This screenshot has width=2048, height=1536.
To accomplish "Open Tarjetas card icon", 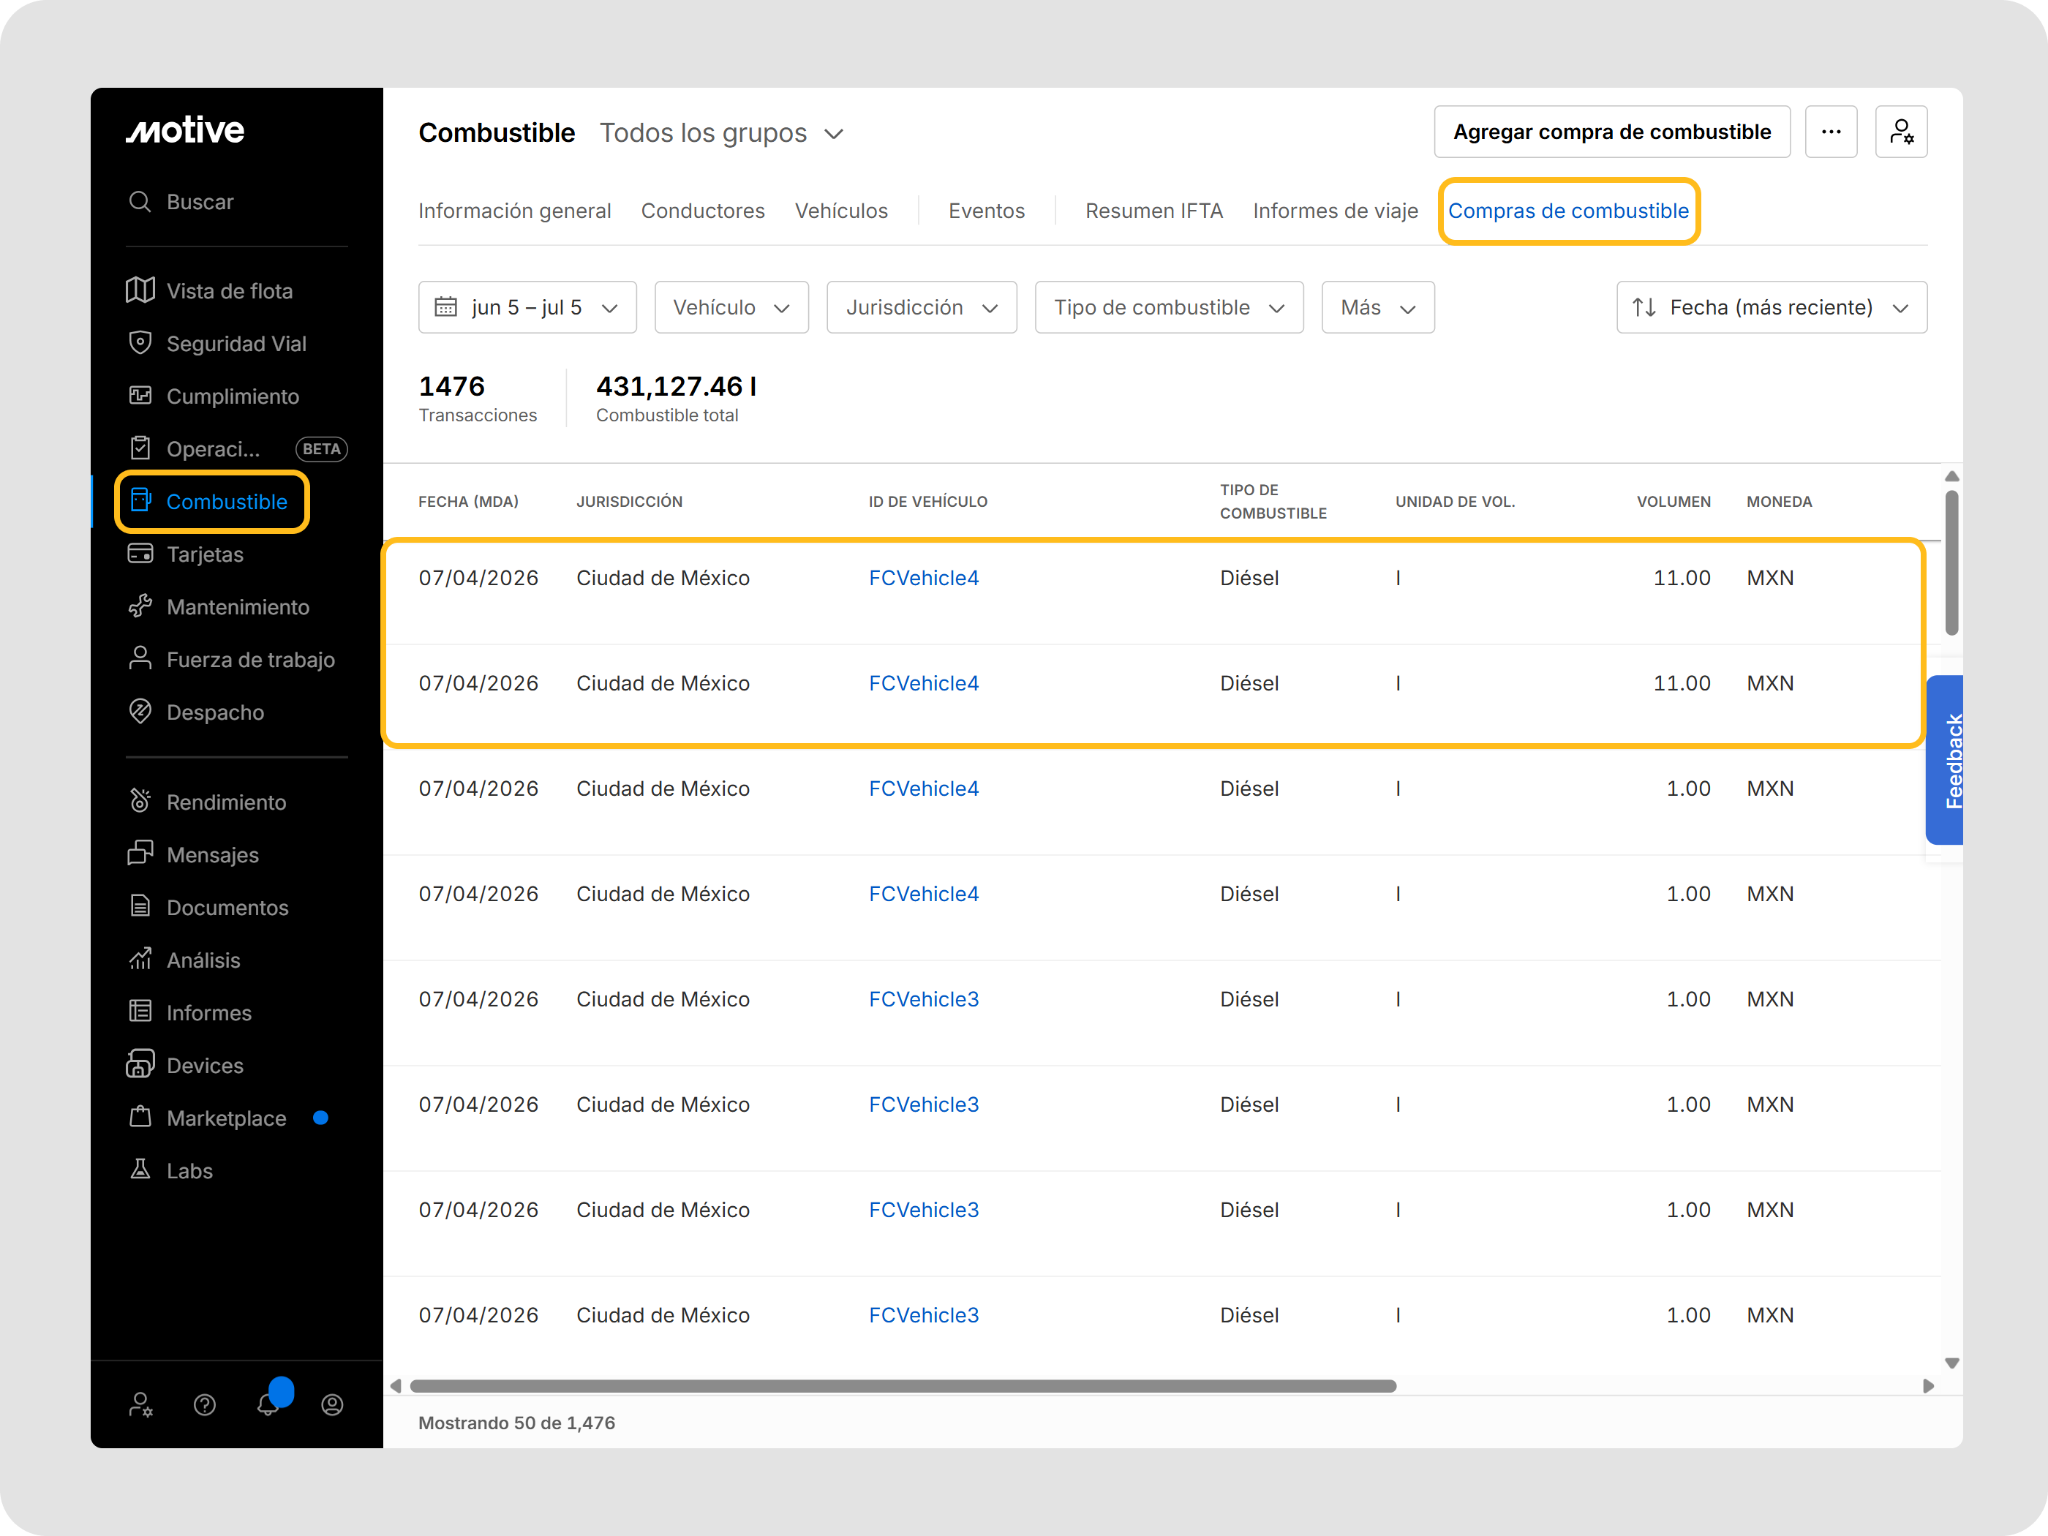I will pyautogui.click(x=140, y=554).
